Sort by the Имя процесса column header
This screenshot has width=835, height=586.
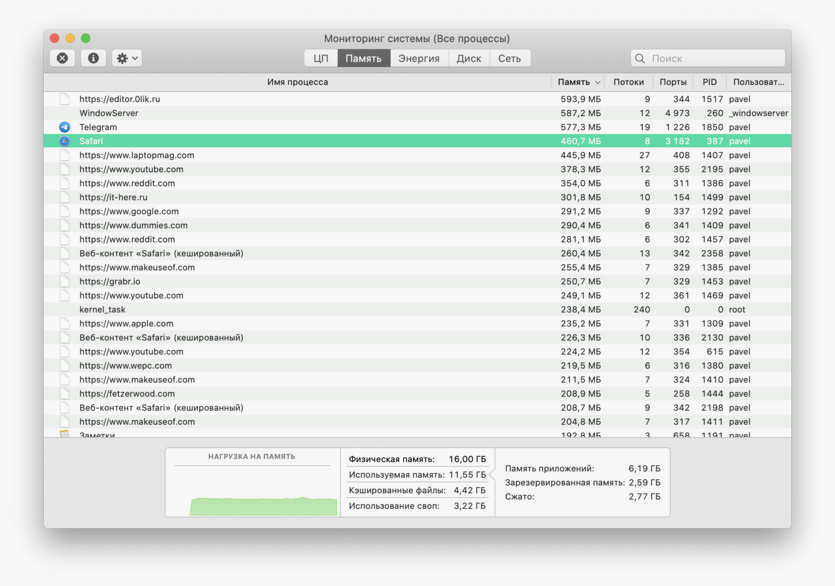pyautogui.click(x=297, y=82)
